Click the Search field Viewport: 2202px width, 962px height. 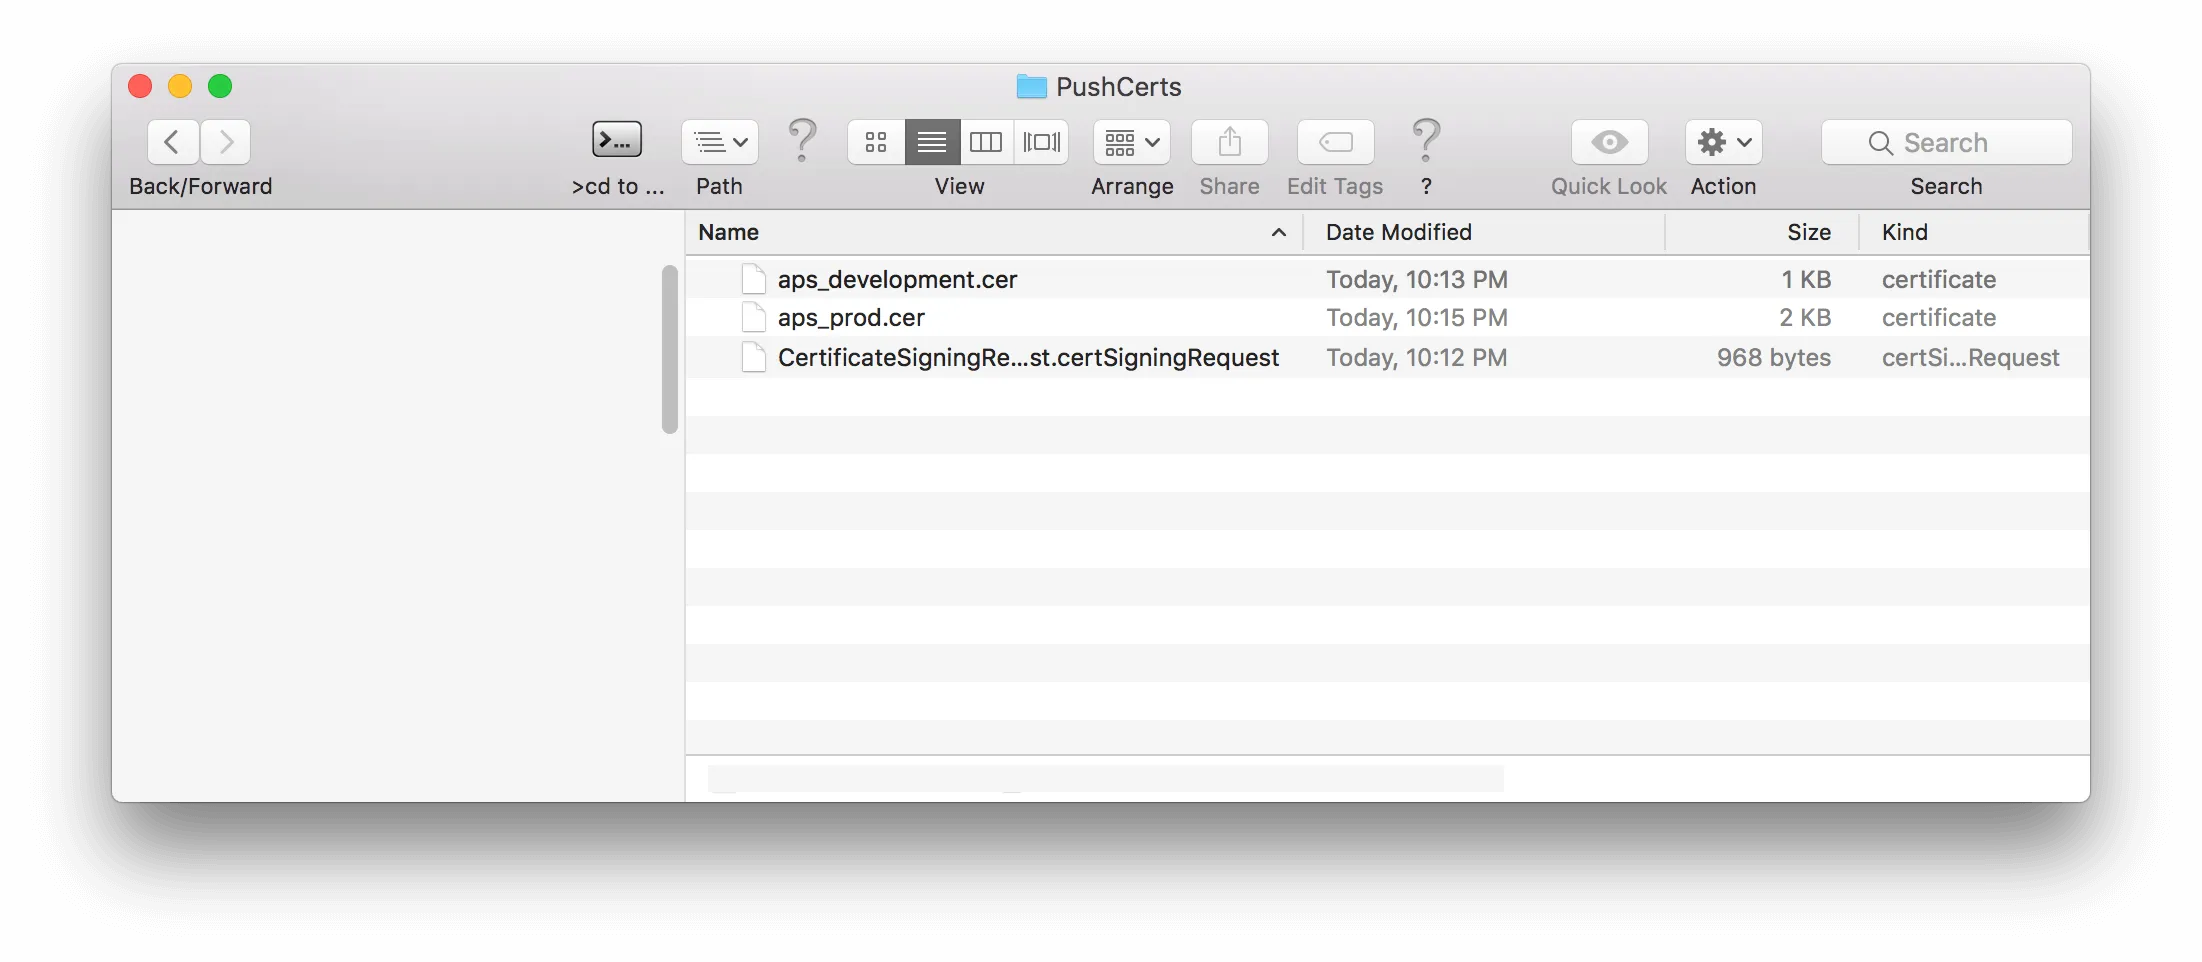click(1946, 142)
